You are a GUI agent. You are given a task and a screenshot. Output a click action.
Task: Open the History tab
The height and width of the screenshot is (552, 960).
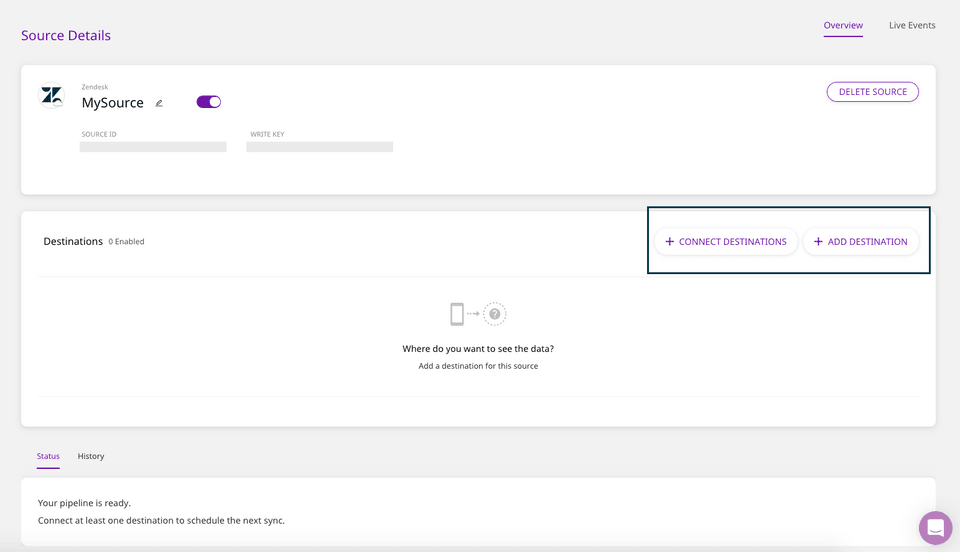(x=91, y=456)
